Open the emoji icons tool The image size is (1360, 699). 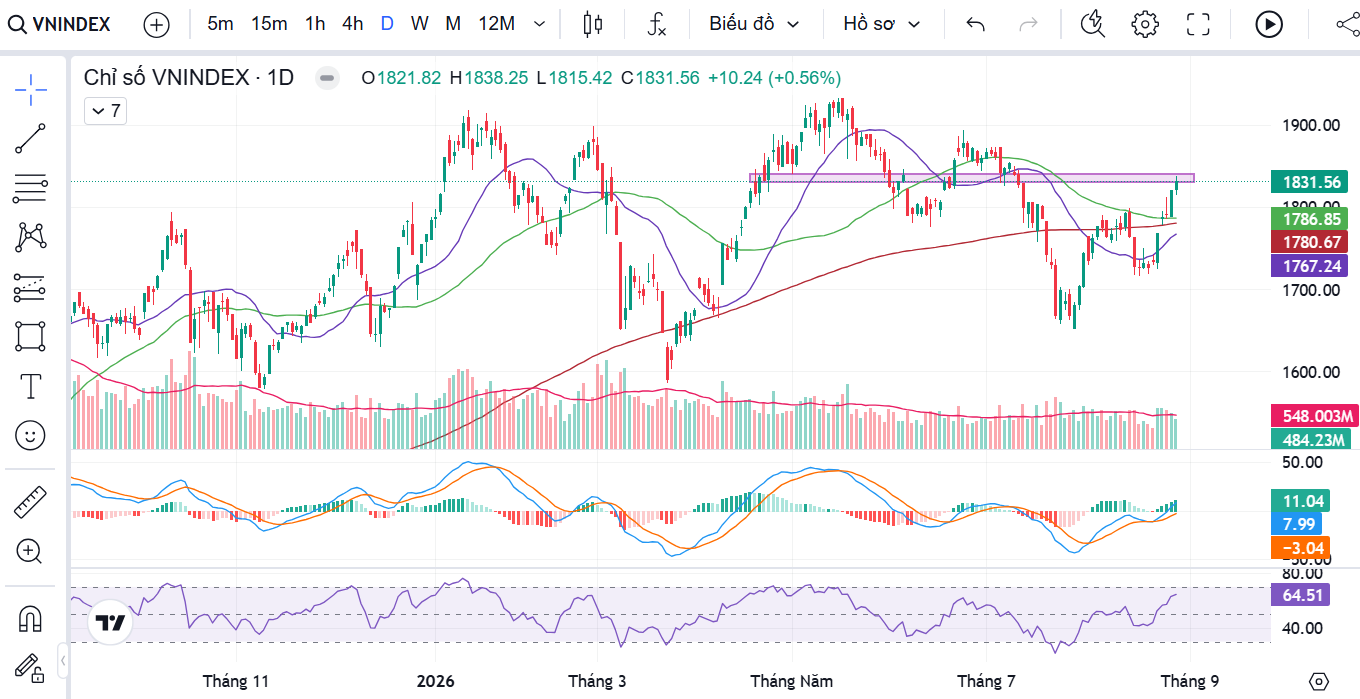point(31,435)
